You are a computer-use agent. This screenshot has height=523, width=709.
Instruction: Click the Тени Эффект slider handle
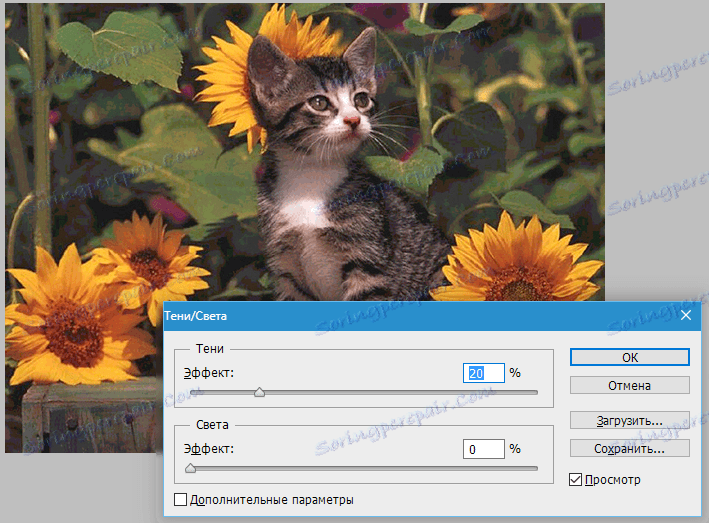pyautogui.click(x=259, y=392)
